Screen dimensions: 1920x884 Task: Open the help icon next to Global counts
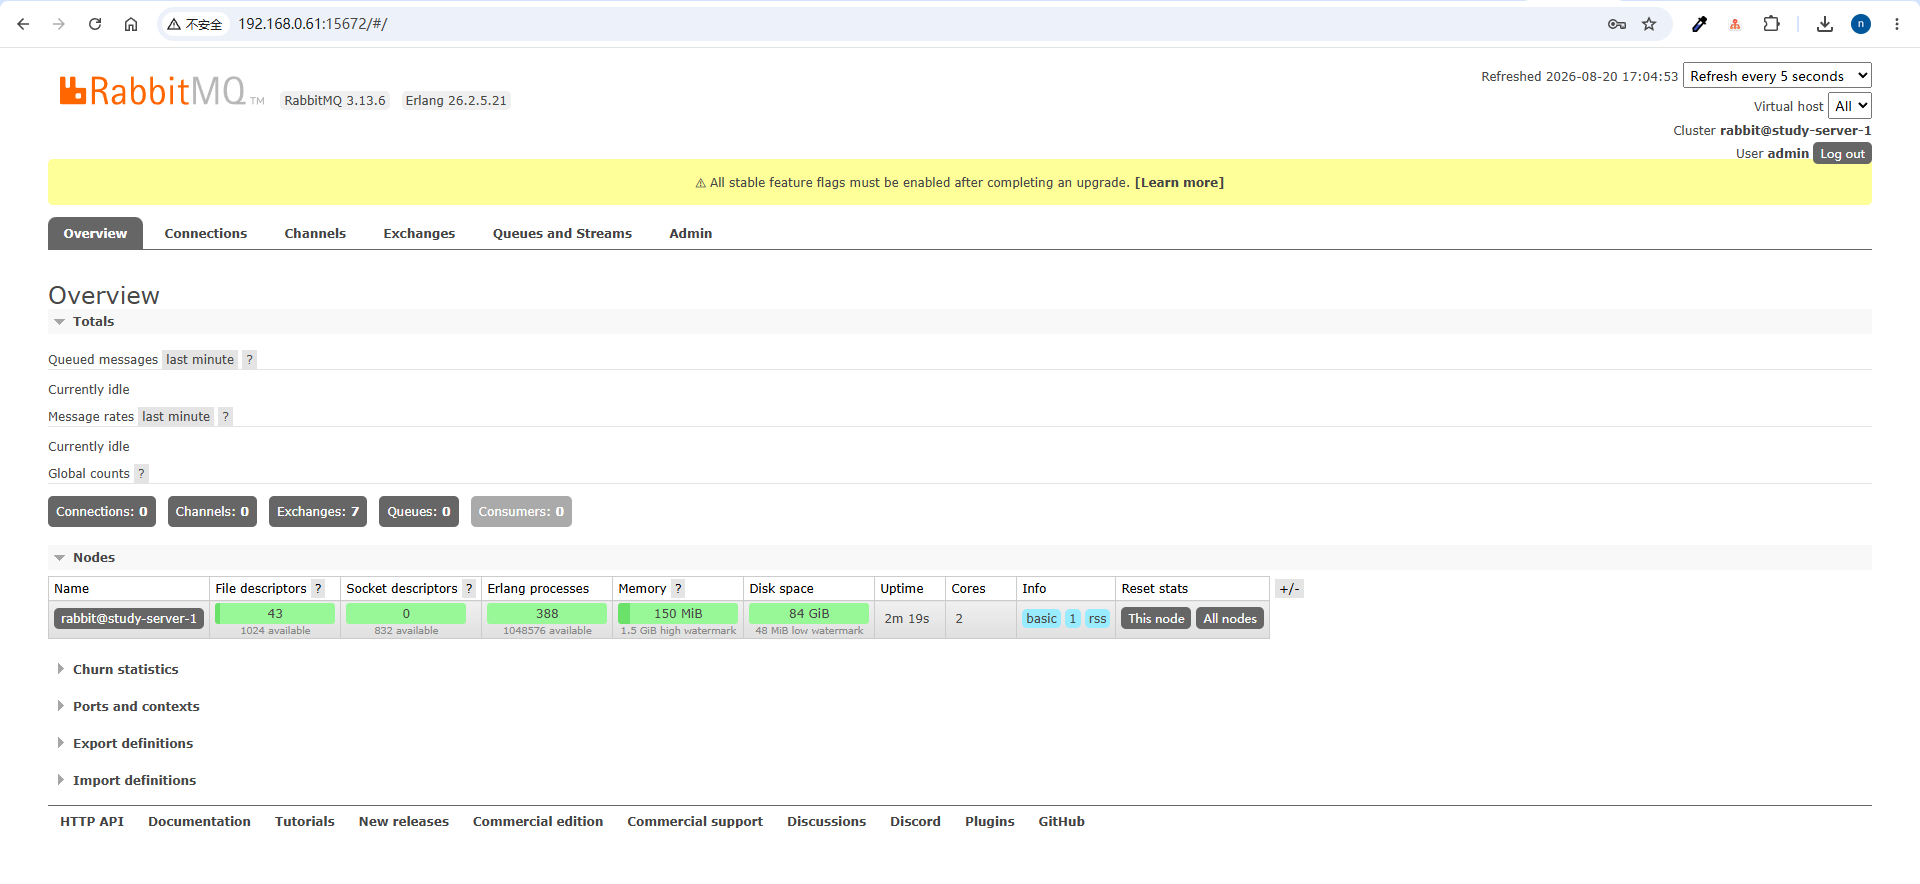[x=141, y=474]
